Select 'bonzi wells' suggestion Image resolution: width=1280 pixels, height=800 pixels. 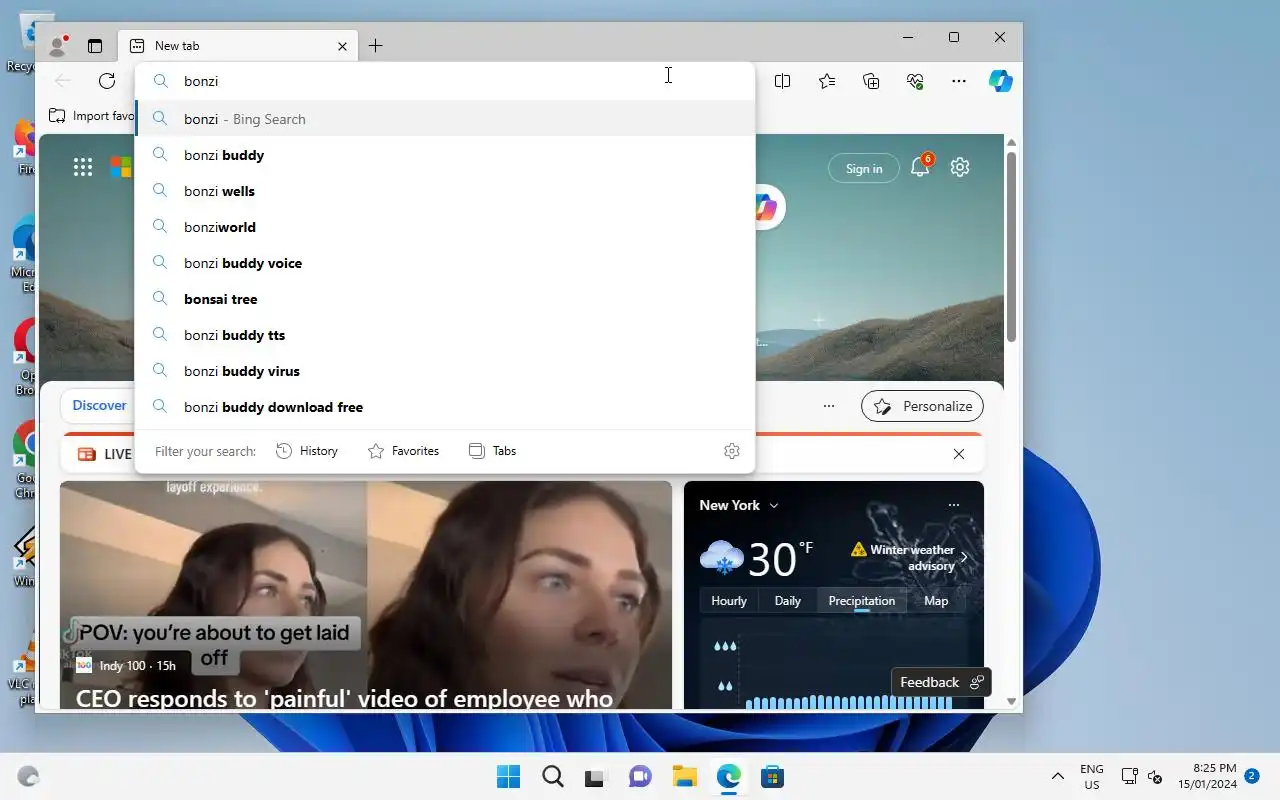445,191
